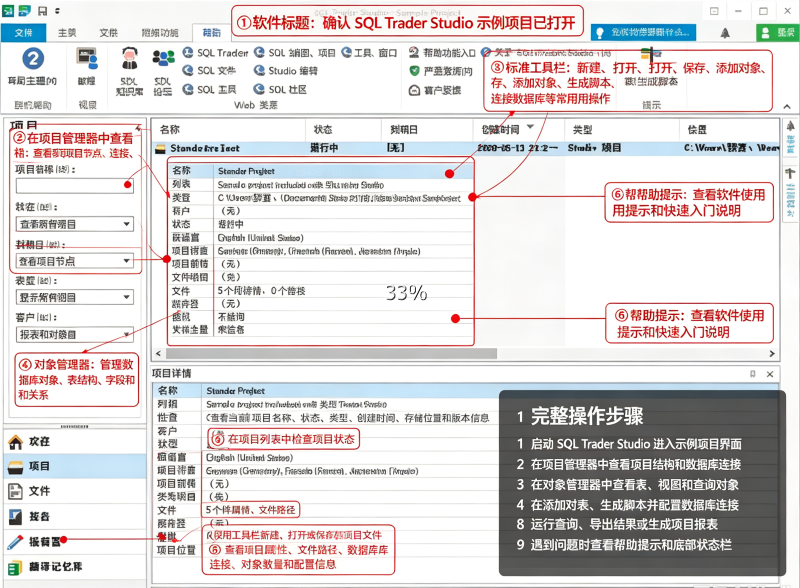The width and height of the screenshot is (800, 588).
Task: Click the green sign-in button at top-right
Action: click(778, 33)
